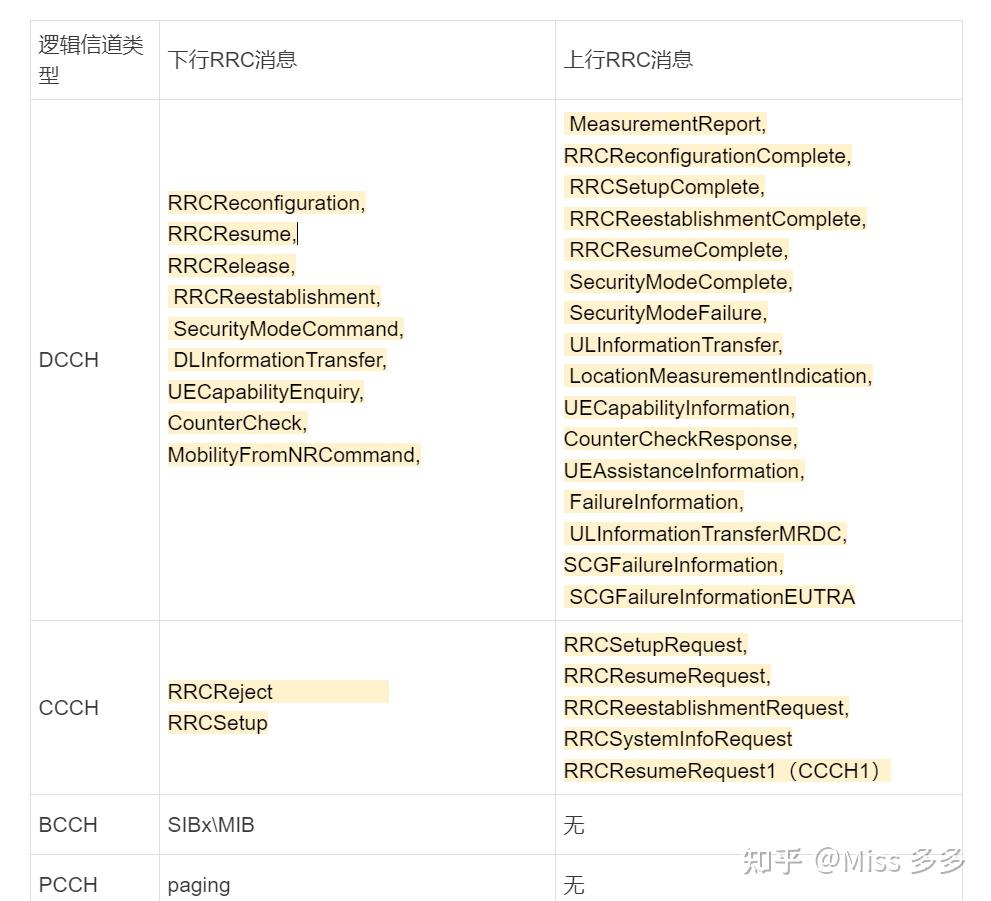Select the SIBx\MIB cell
991x901 pixels.
(211, 825)
